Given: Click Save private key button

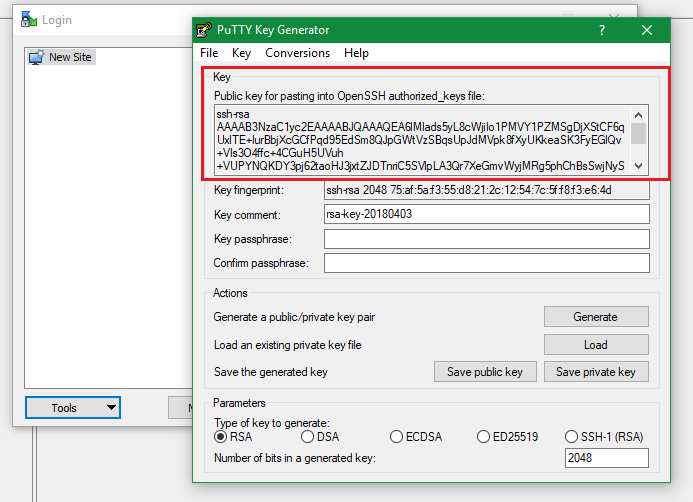Looking at the screenshot, I should [x=596, y=372].
